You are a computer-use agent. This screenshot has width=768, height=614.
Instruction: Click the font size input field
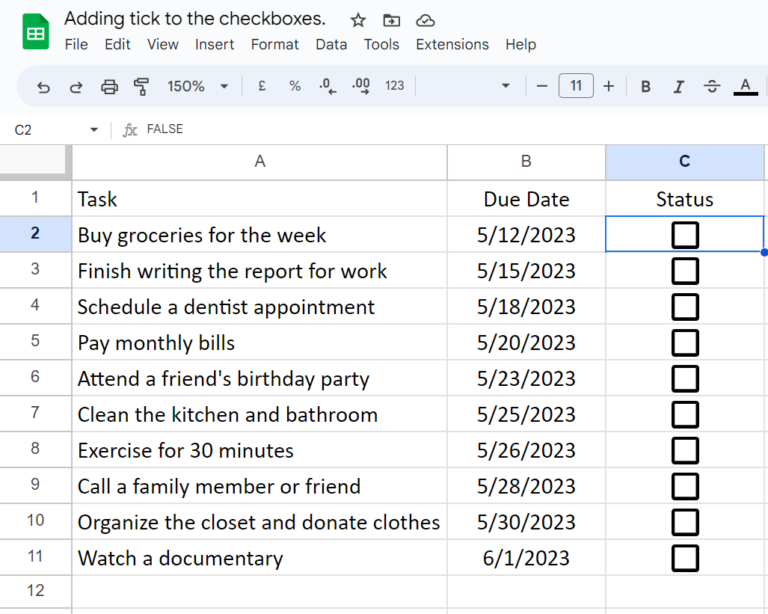575,87
